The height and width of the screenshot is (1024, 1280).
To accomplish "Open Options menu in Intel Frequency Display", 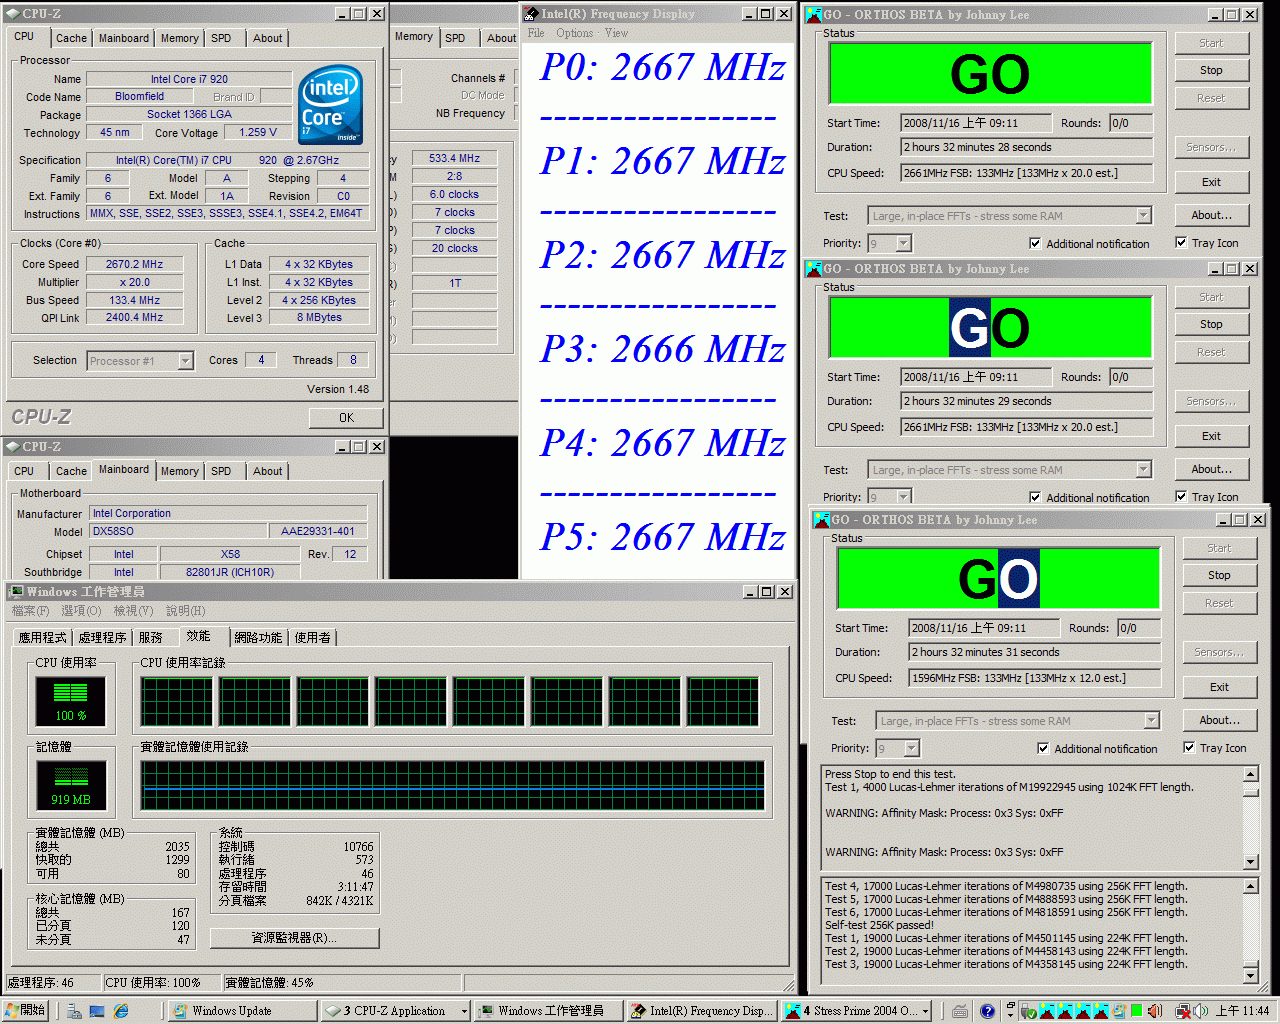I will (x=575, y=33).
